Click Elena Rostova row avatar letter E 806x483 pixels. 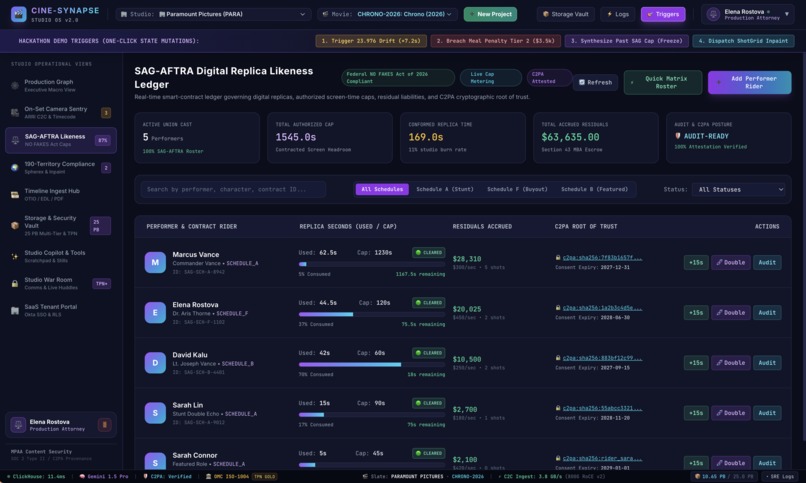click(x=155, y=312)
